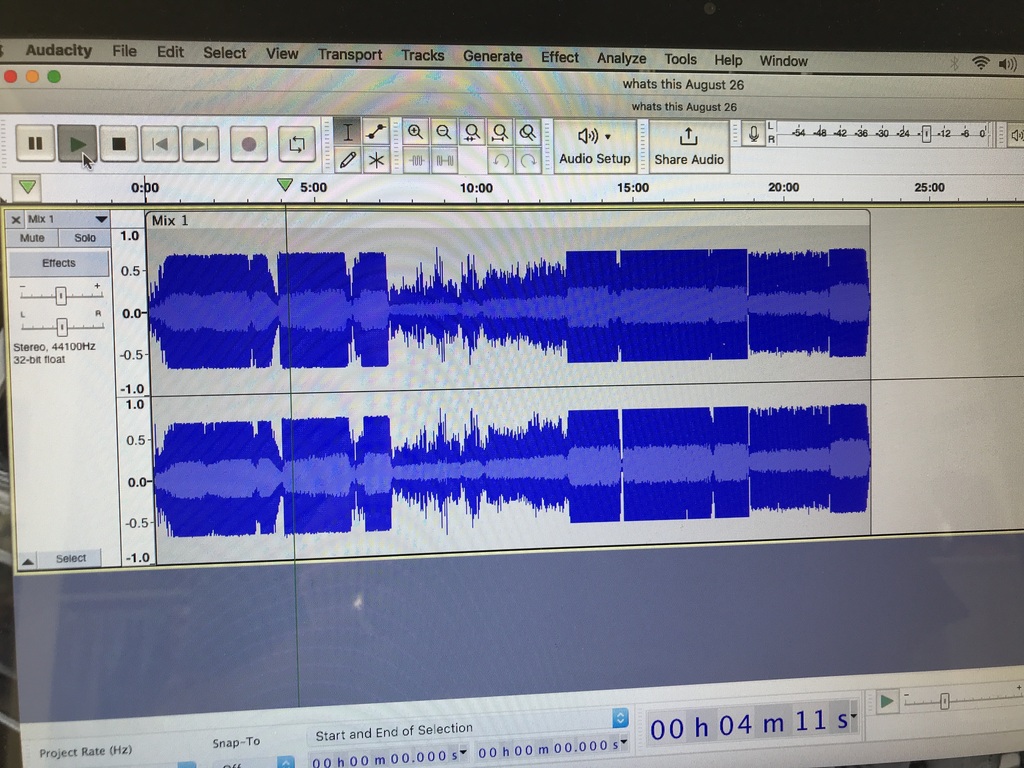Skip to start of project
This screenshot has height=768, width=1024.
click(160, 144)
